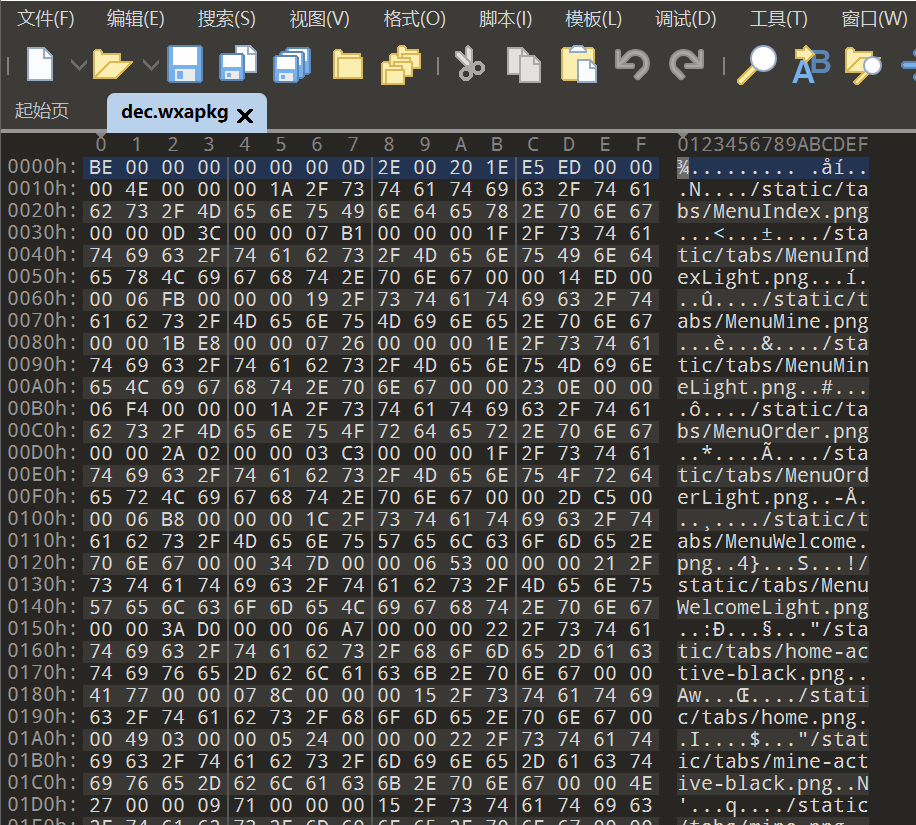Screen dimensions: 916x825
Task: Switch to the 起始页 tab
Action: (x=43, y=111)
